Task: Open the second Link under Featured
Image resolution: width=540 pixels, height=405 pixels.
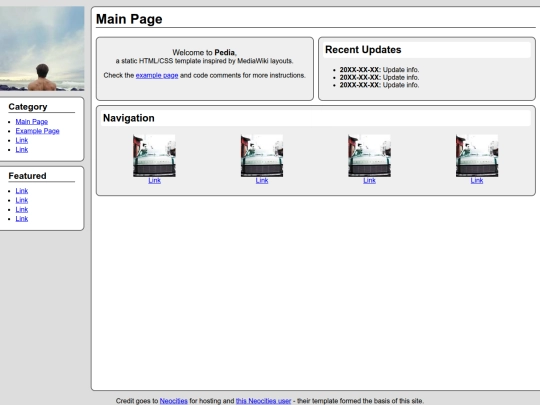Action: click(22, 200)
